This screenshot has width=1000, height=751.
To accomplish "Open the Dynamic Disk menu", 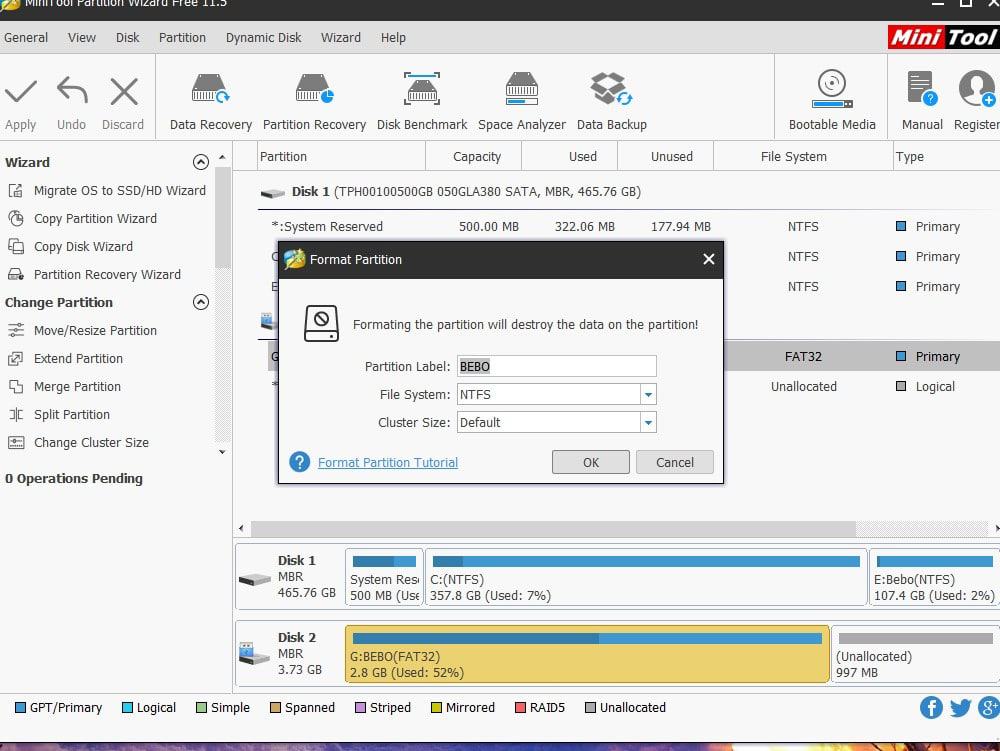I will point(263,38).
